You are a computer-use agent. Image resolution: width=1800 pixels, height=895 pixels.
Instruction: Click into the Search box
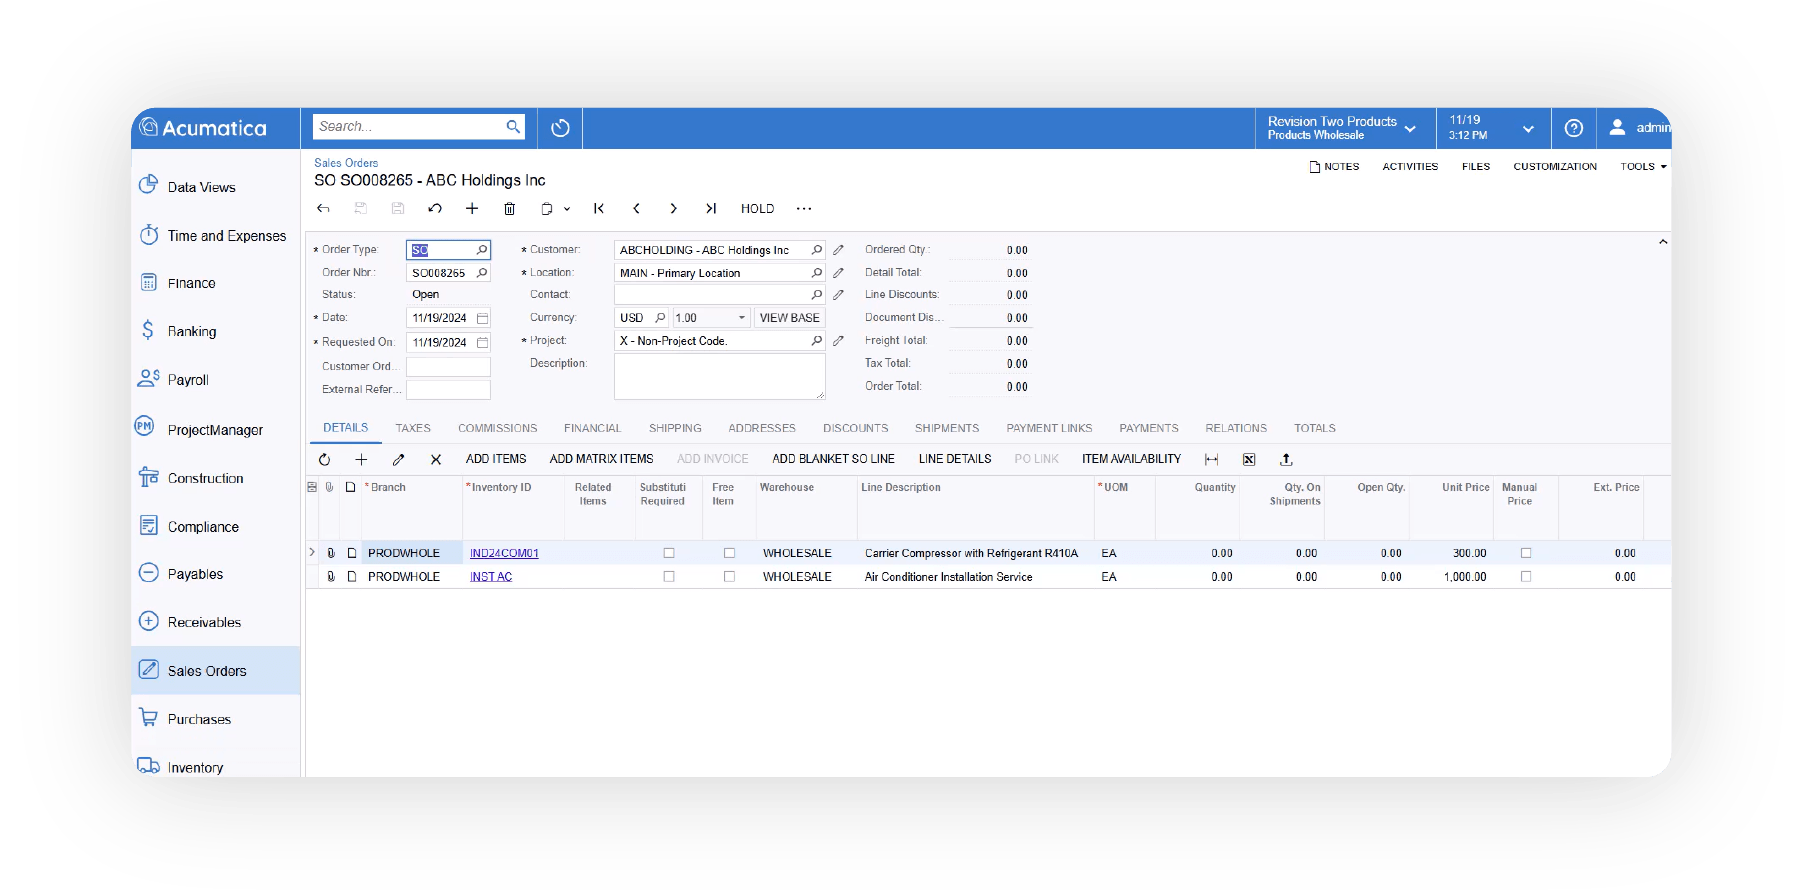pyautogui.click(x=410, y=127)
